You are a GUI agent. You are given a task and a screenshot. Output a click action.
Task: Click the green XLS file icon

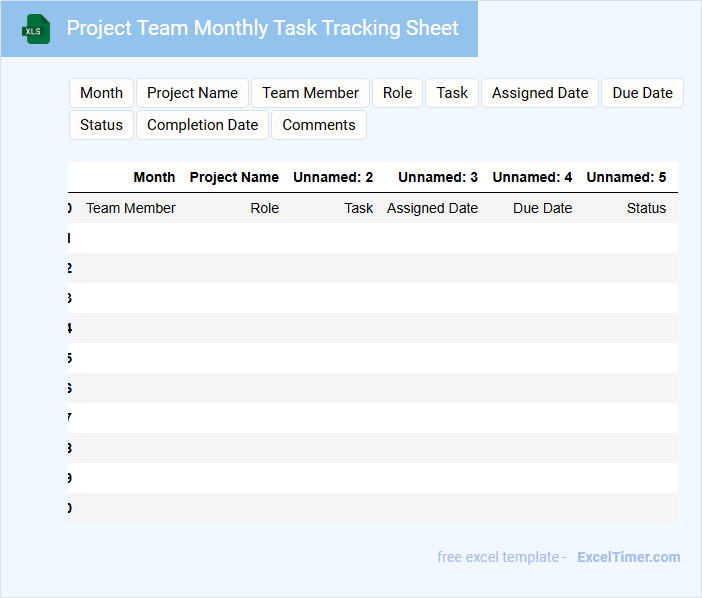tap(37, 29)
